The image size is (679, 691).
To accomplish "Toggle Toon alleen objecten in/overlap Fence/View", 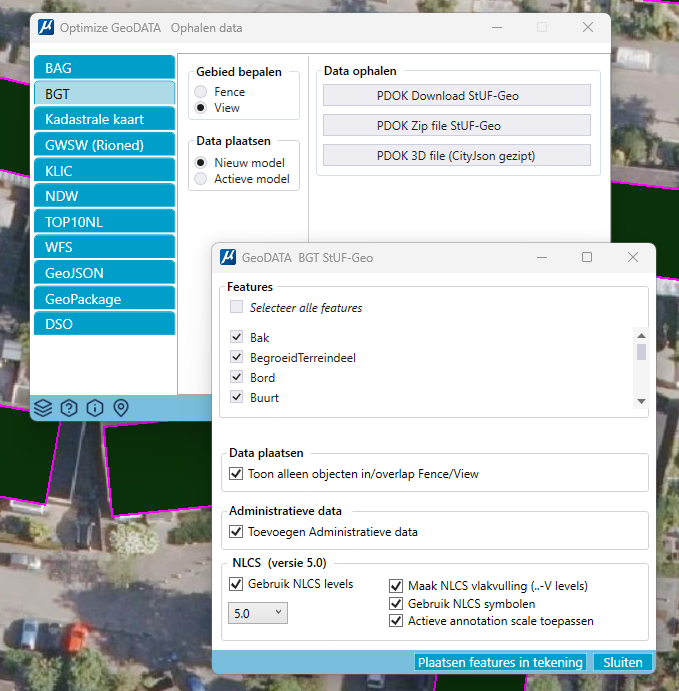I will tap(236, 474).
